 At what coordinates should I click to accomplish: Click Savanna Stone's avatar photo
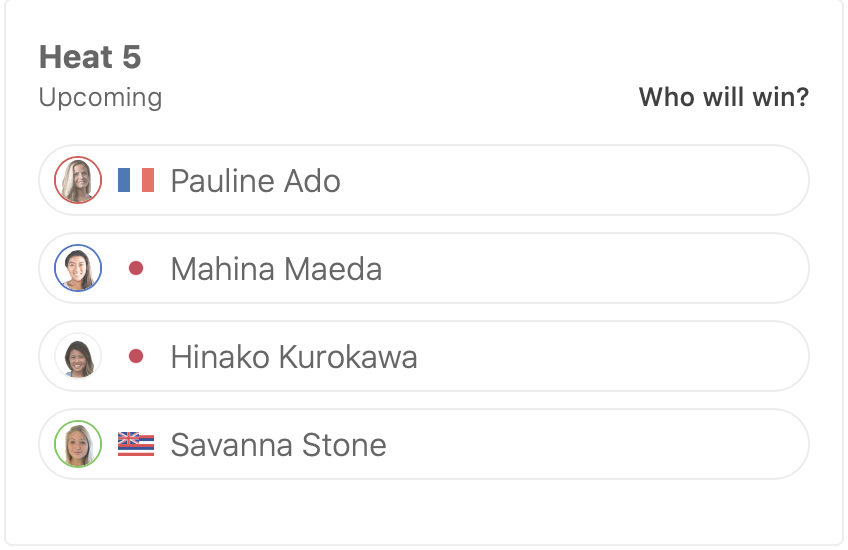point(78,444)
